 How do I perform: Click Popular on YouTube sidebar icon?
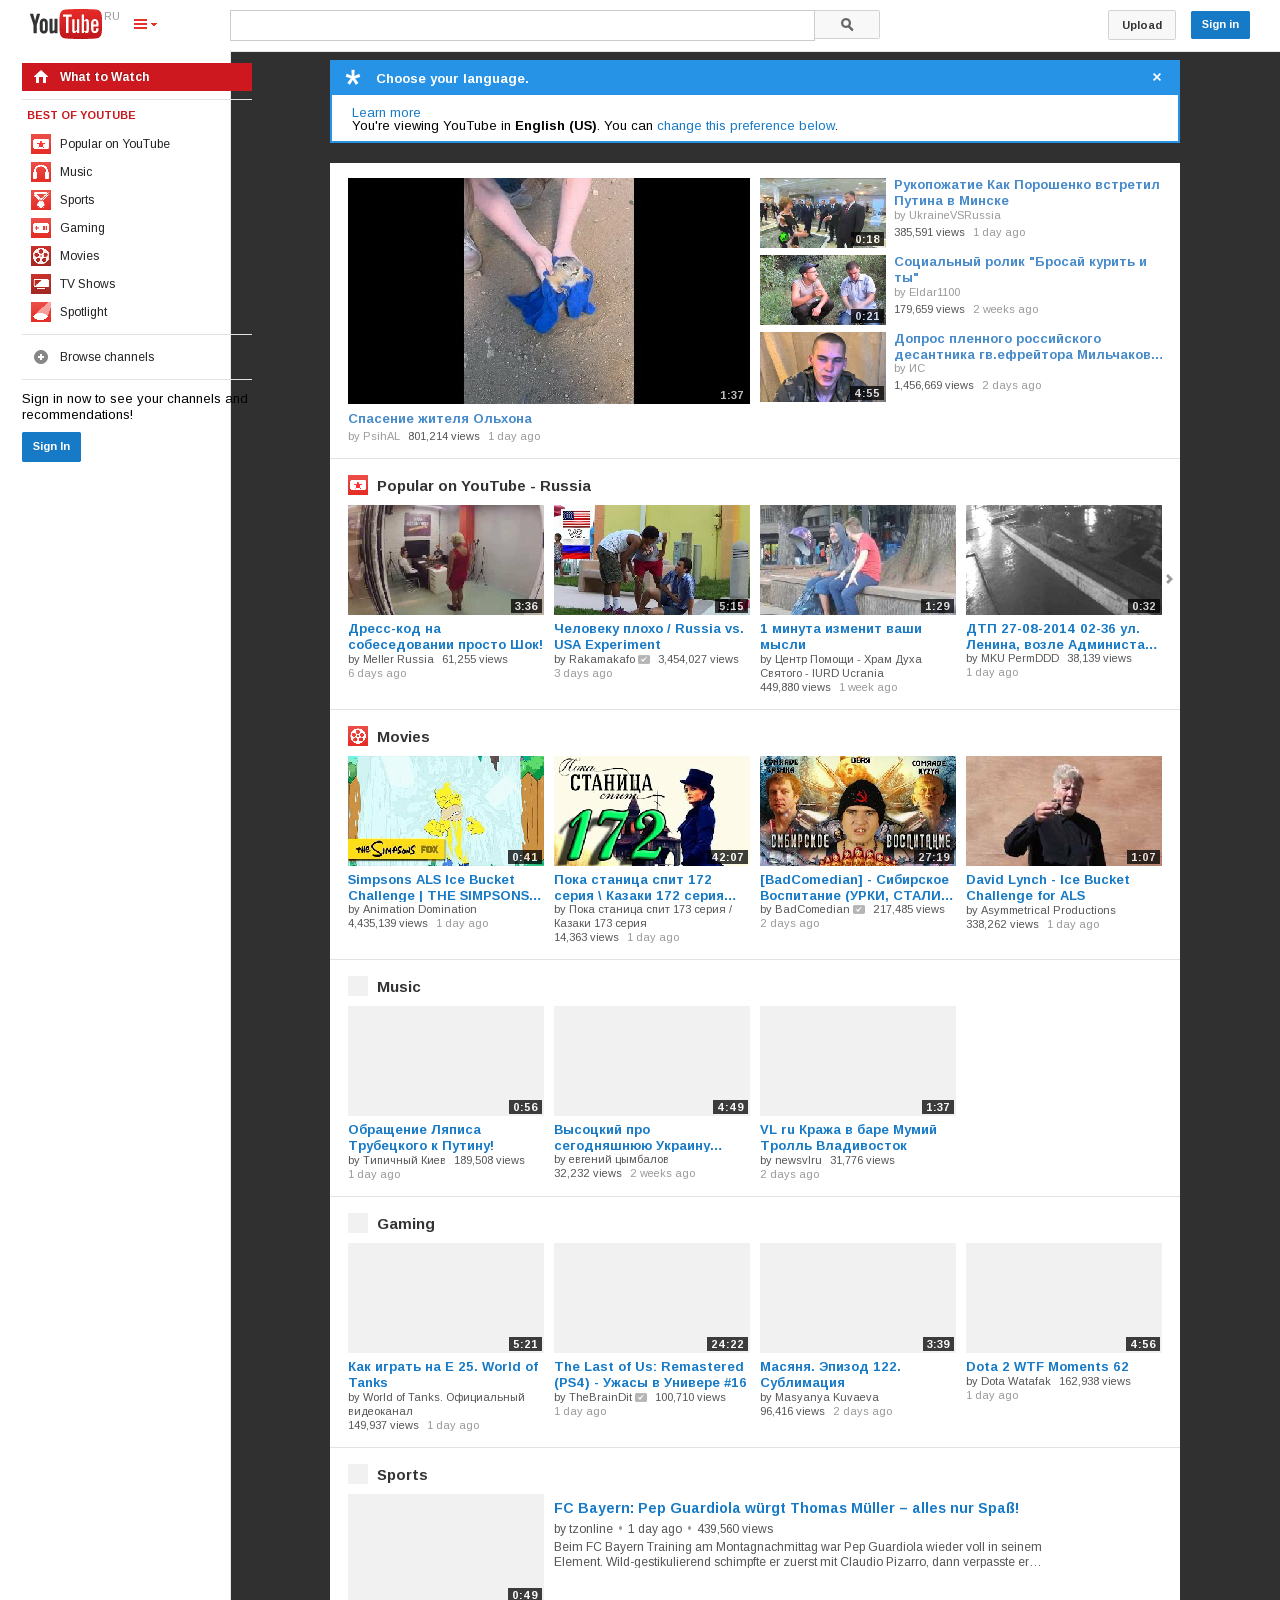coord(41,144)
